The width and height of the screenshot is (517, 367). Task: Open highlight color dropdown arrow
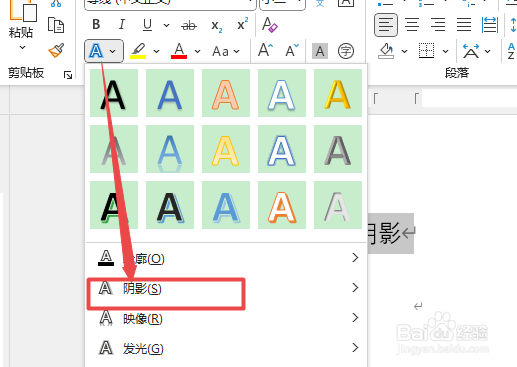tap(156, 51)
